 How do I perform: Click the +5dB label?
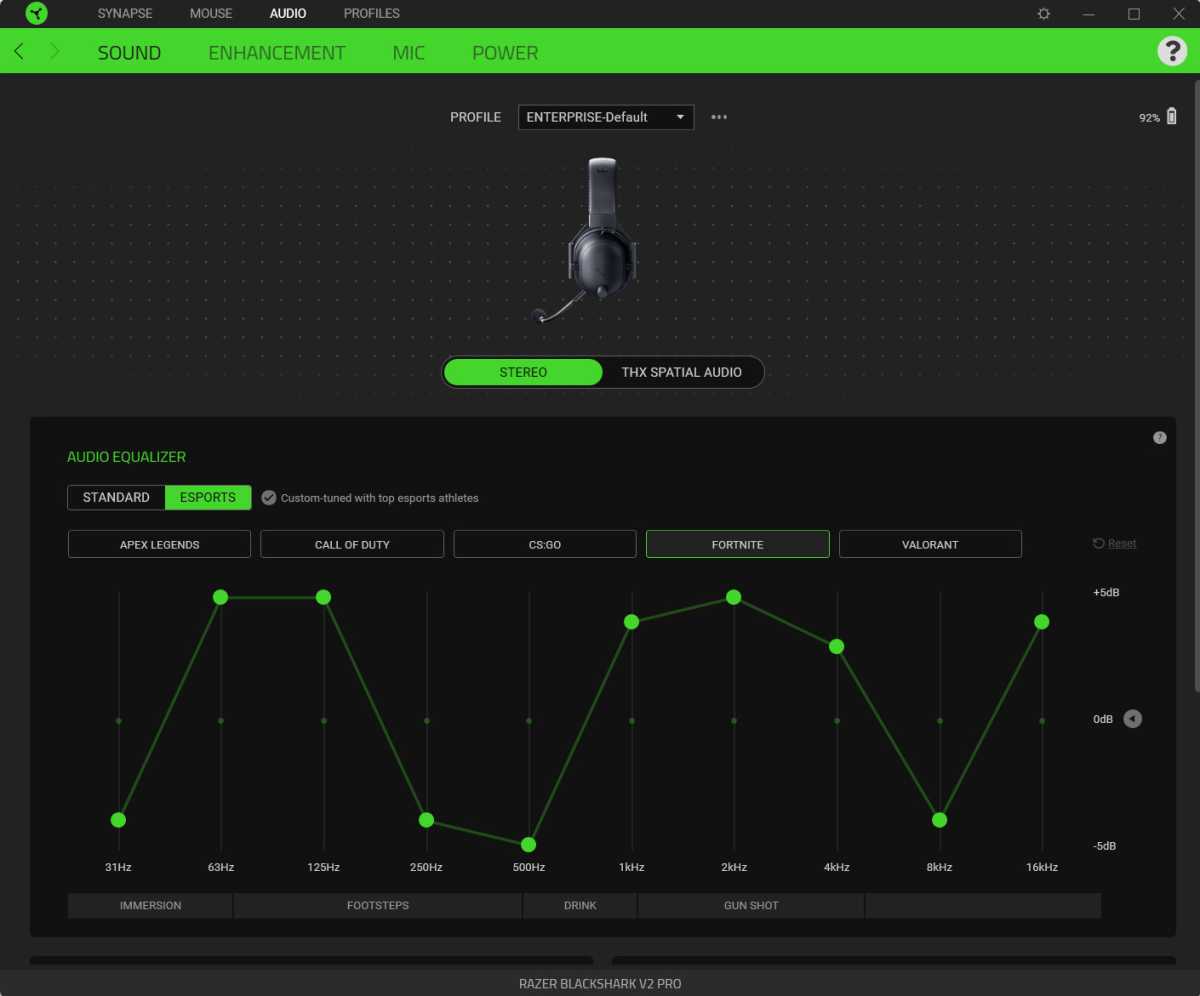[1106, 592]
